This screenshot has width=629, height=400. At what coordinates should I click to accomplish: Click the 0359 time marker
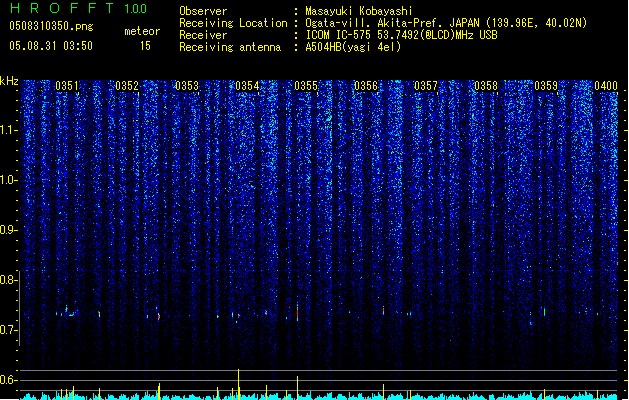pyautogui.click(x=546, y=86)
